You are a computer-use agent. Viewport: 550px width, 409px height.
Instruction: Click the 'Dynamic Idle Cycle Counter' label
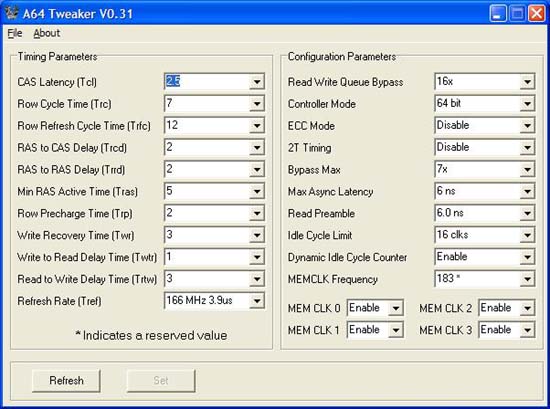click(347, 257)
